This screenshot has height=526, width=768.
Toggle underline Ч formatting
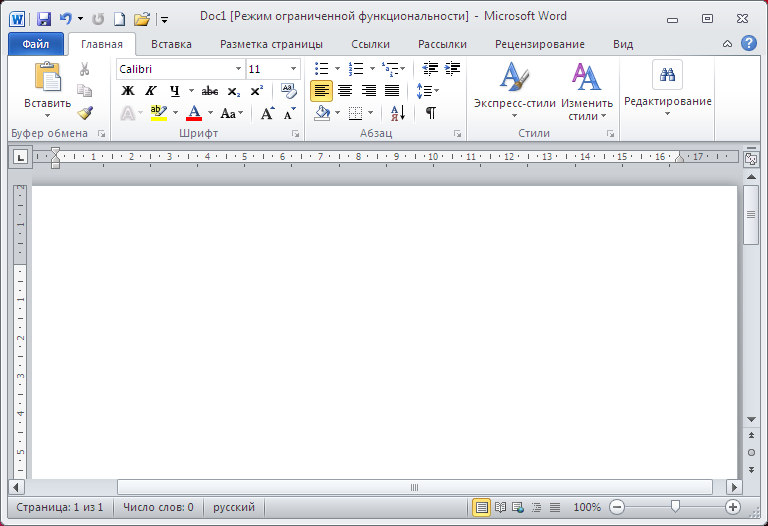[174, 91]
